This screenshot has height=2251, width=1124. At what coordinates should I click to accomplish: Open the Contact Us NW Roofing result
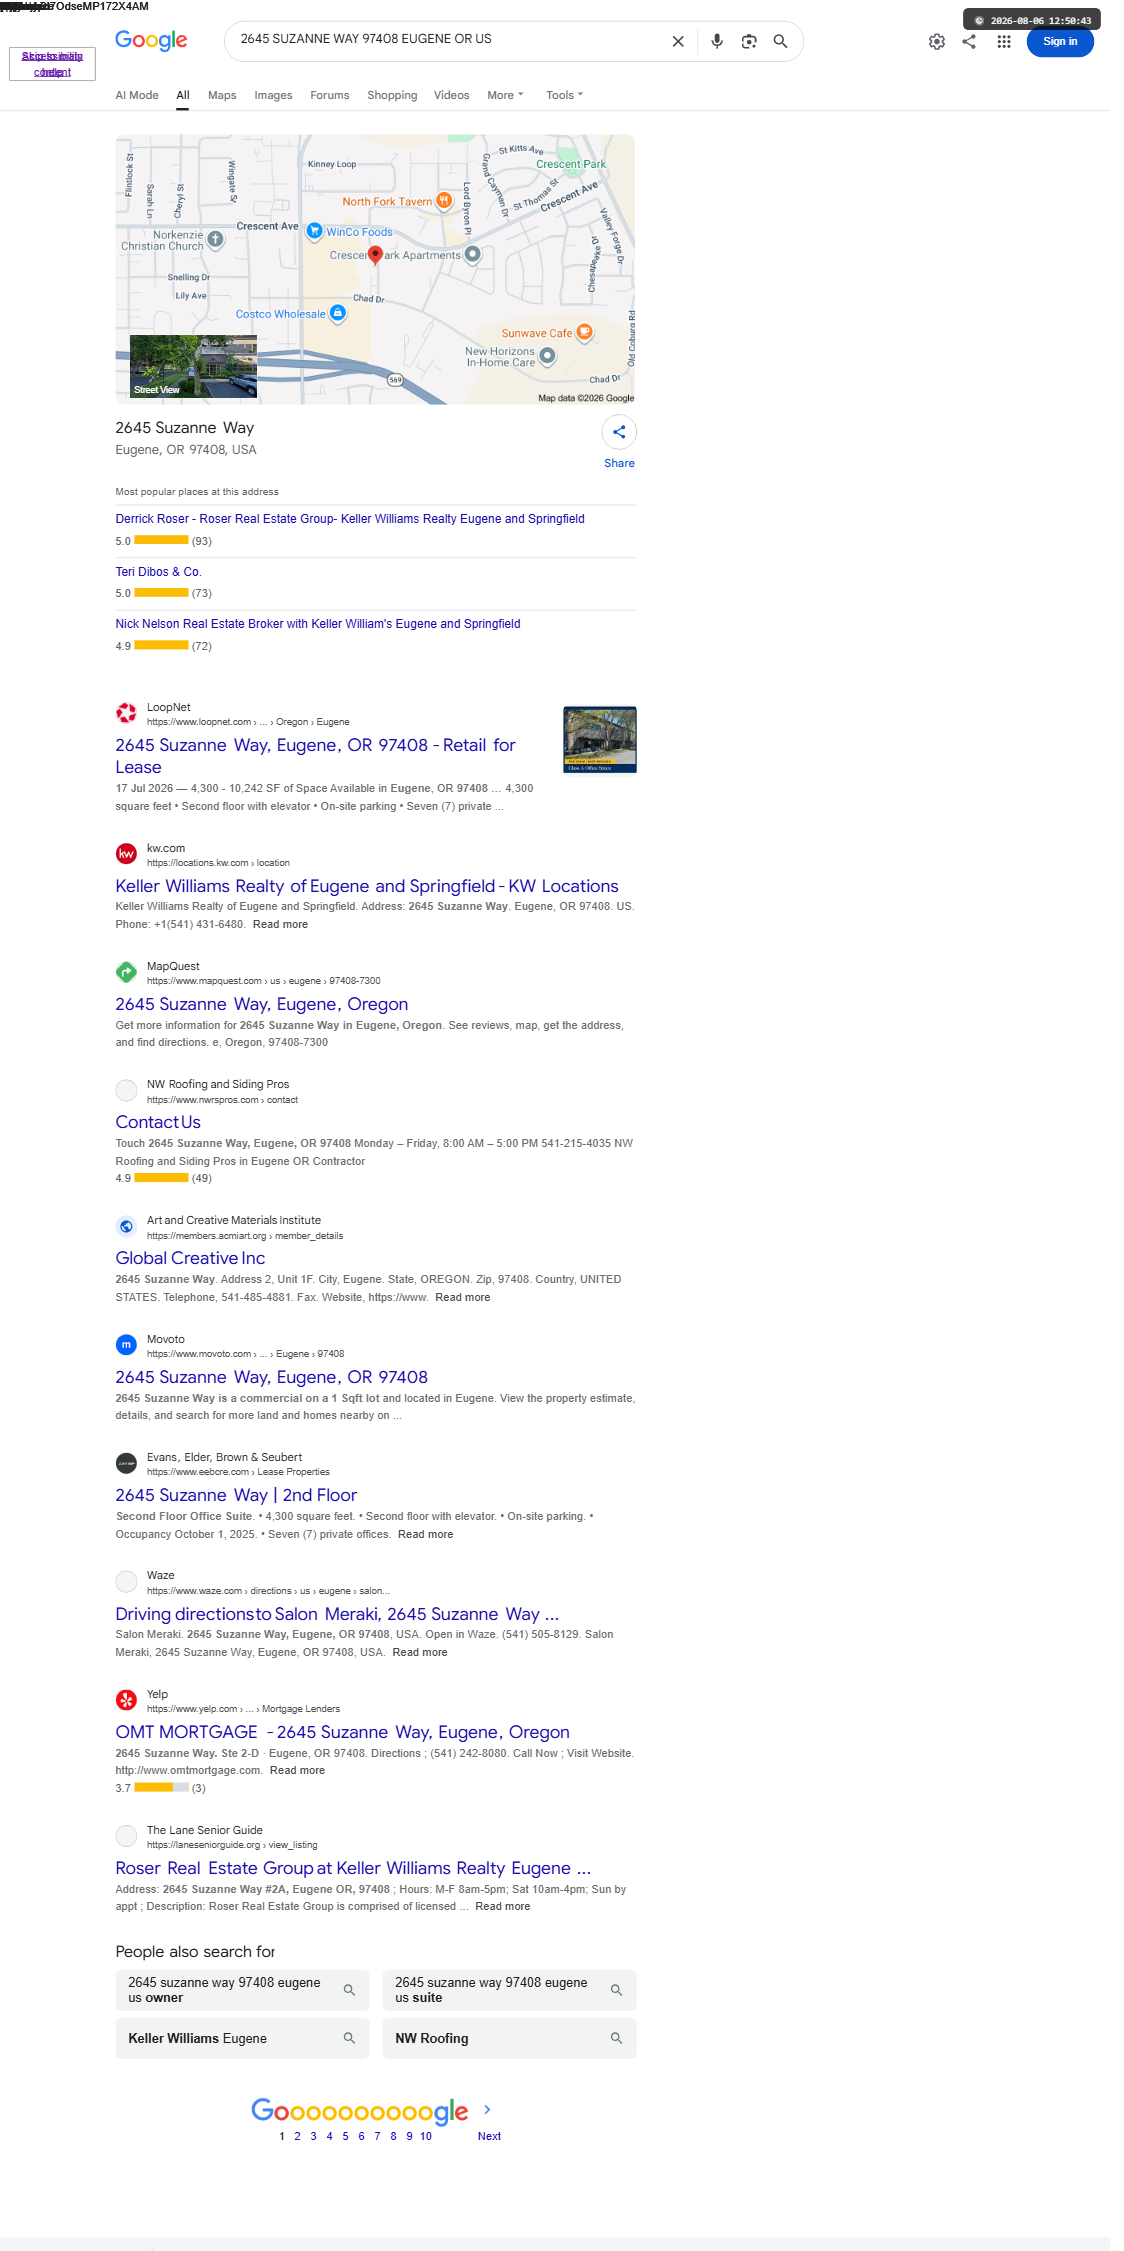[x=158, y=1122]
